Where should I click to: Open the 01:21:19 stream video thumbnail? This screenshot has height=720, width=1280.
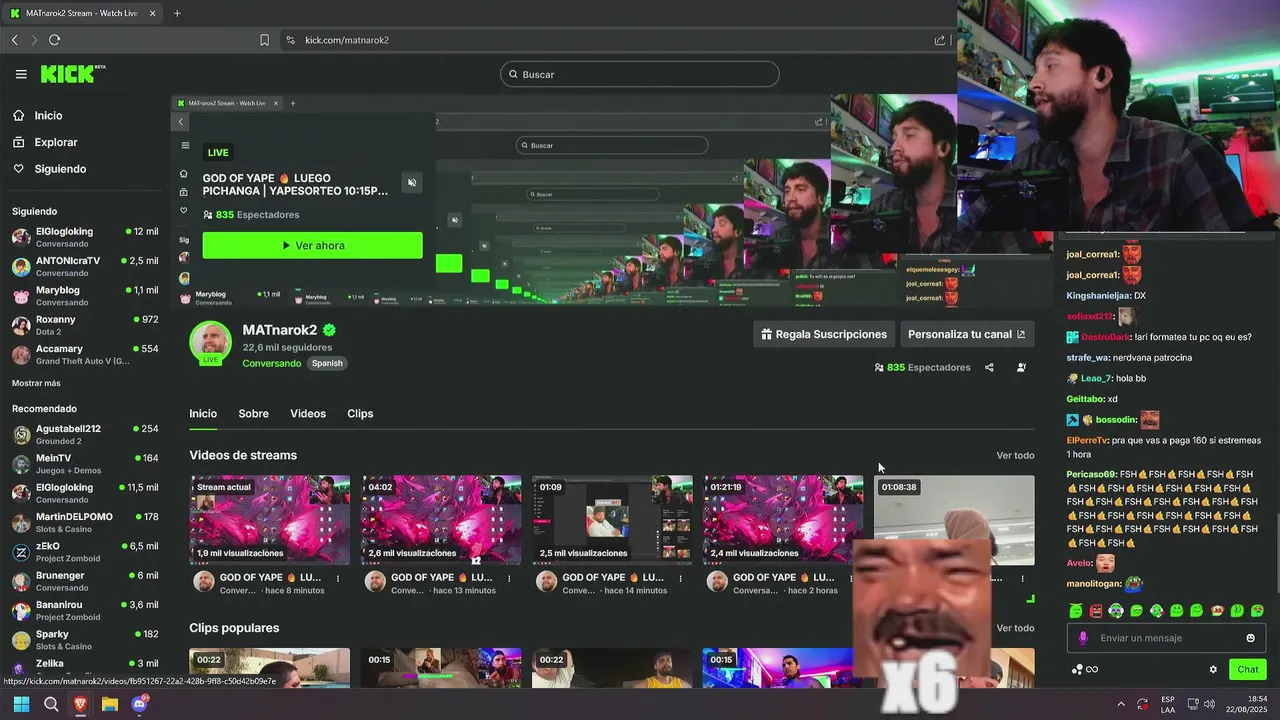[783, 520]
